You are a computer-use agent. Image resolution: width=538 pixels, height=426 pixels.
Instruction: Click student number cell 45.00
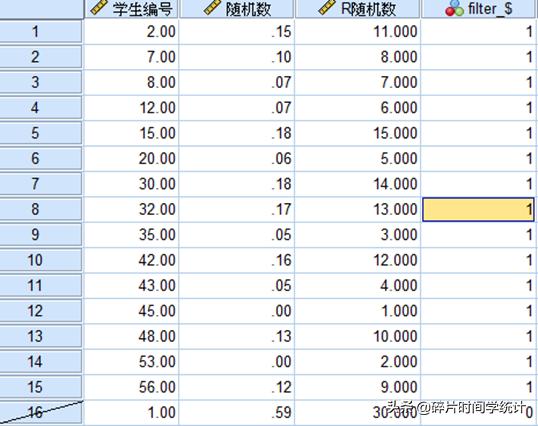[x=131, y=311]
